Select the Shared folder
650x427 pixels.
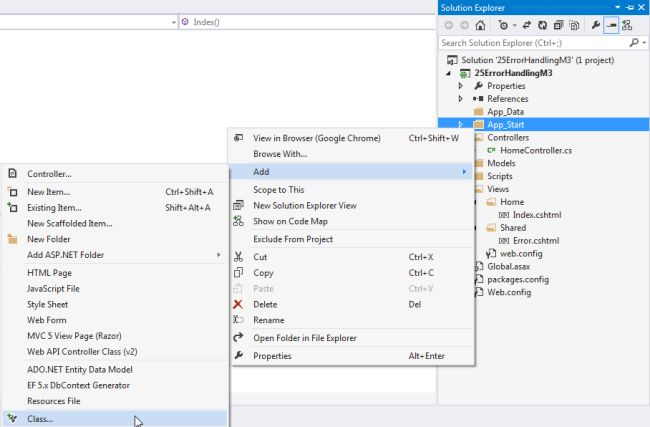[x=513, y=228]
